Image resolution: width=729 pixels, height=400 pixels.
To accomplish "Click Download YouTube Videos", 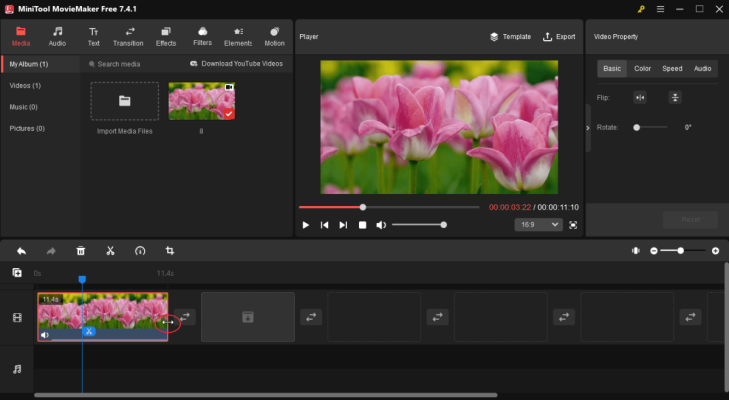I will coord(236,64).
